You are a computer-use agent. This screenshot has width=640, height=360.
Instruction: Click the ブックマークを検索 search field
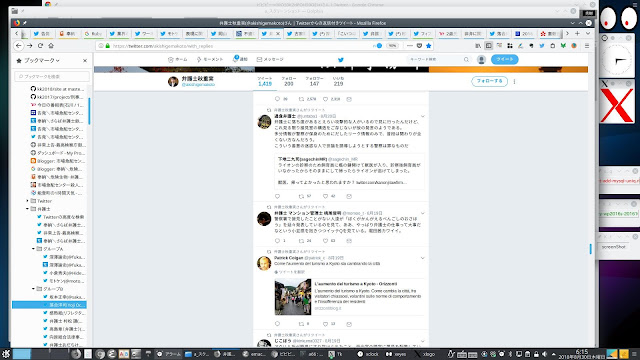pyautogui.click(x=52, y=76)
